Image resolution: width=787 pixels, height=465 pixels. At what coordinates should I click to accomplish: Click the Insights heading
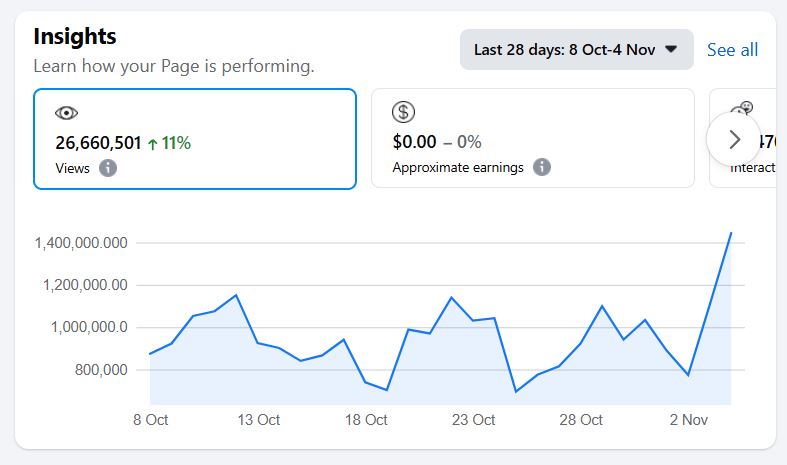(75, 36)
